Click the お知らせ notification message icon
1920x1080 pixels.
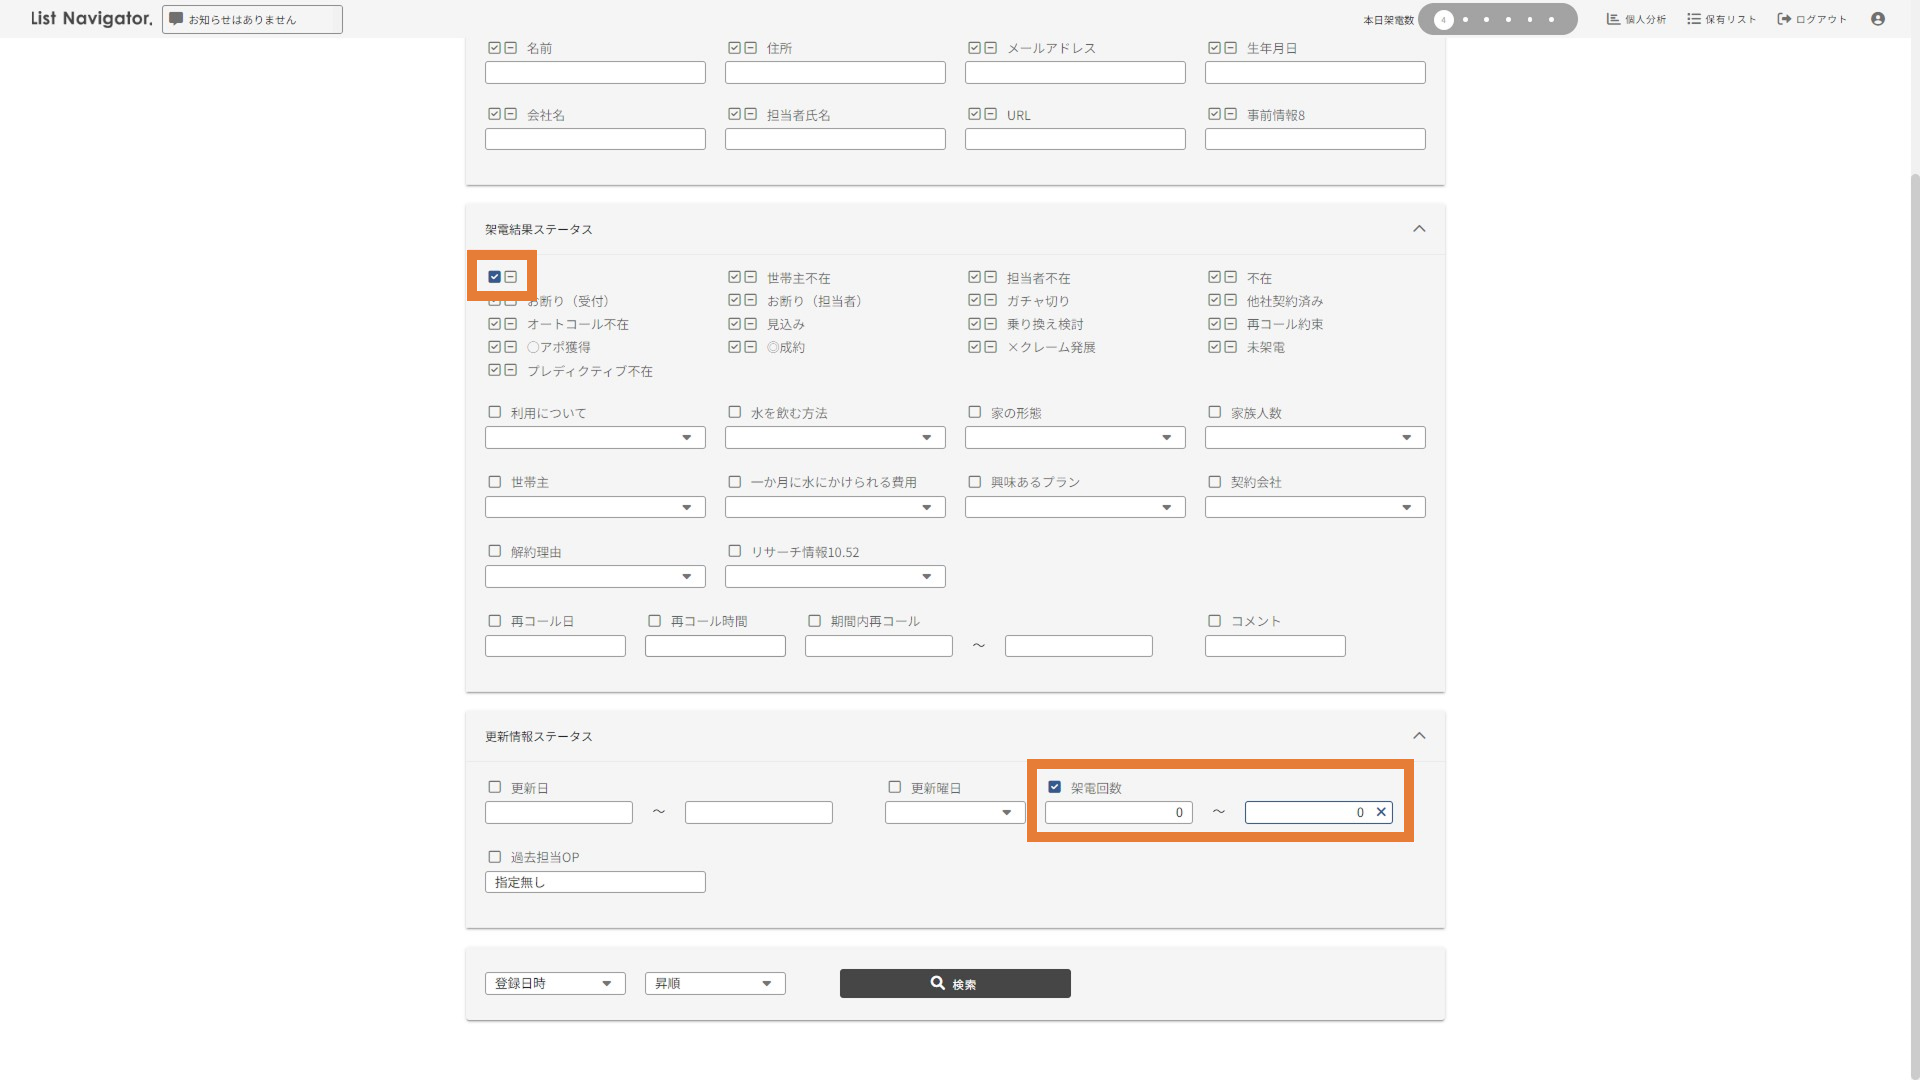pos(176,19)
